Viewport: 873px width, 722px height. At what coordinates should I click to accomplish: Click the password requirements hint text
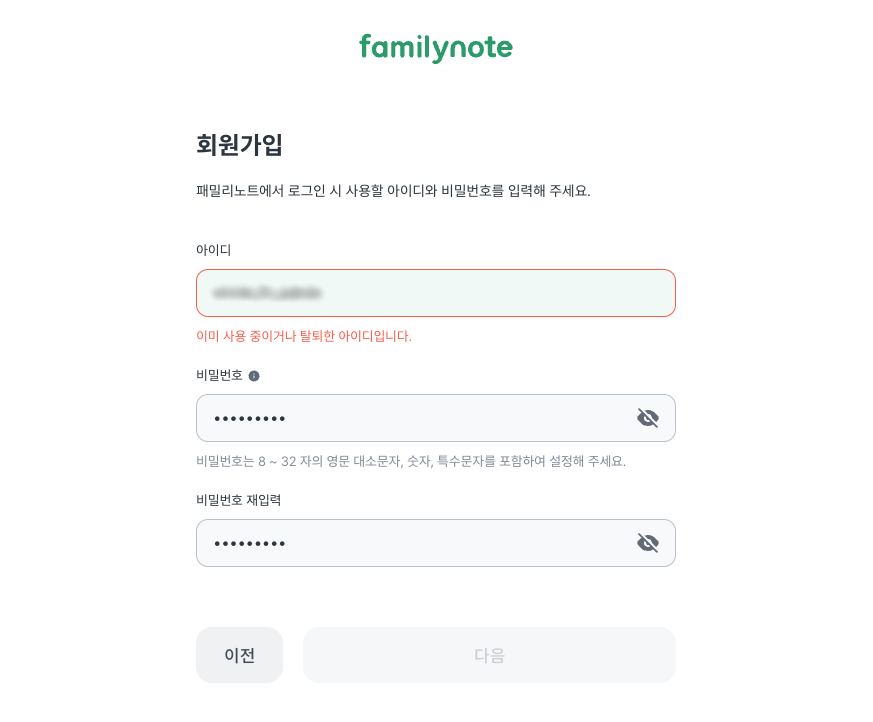[411, 461]
